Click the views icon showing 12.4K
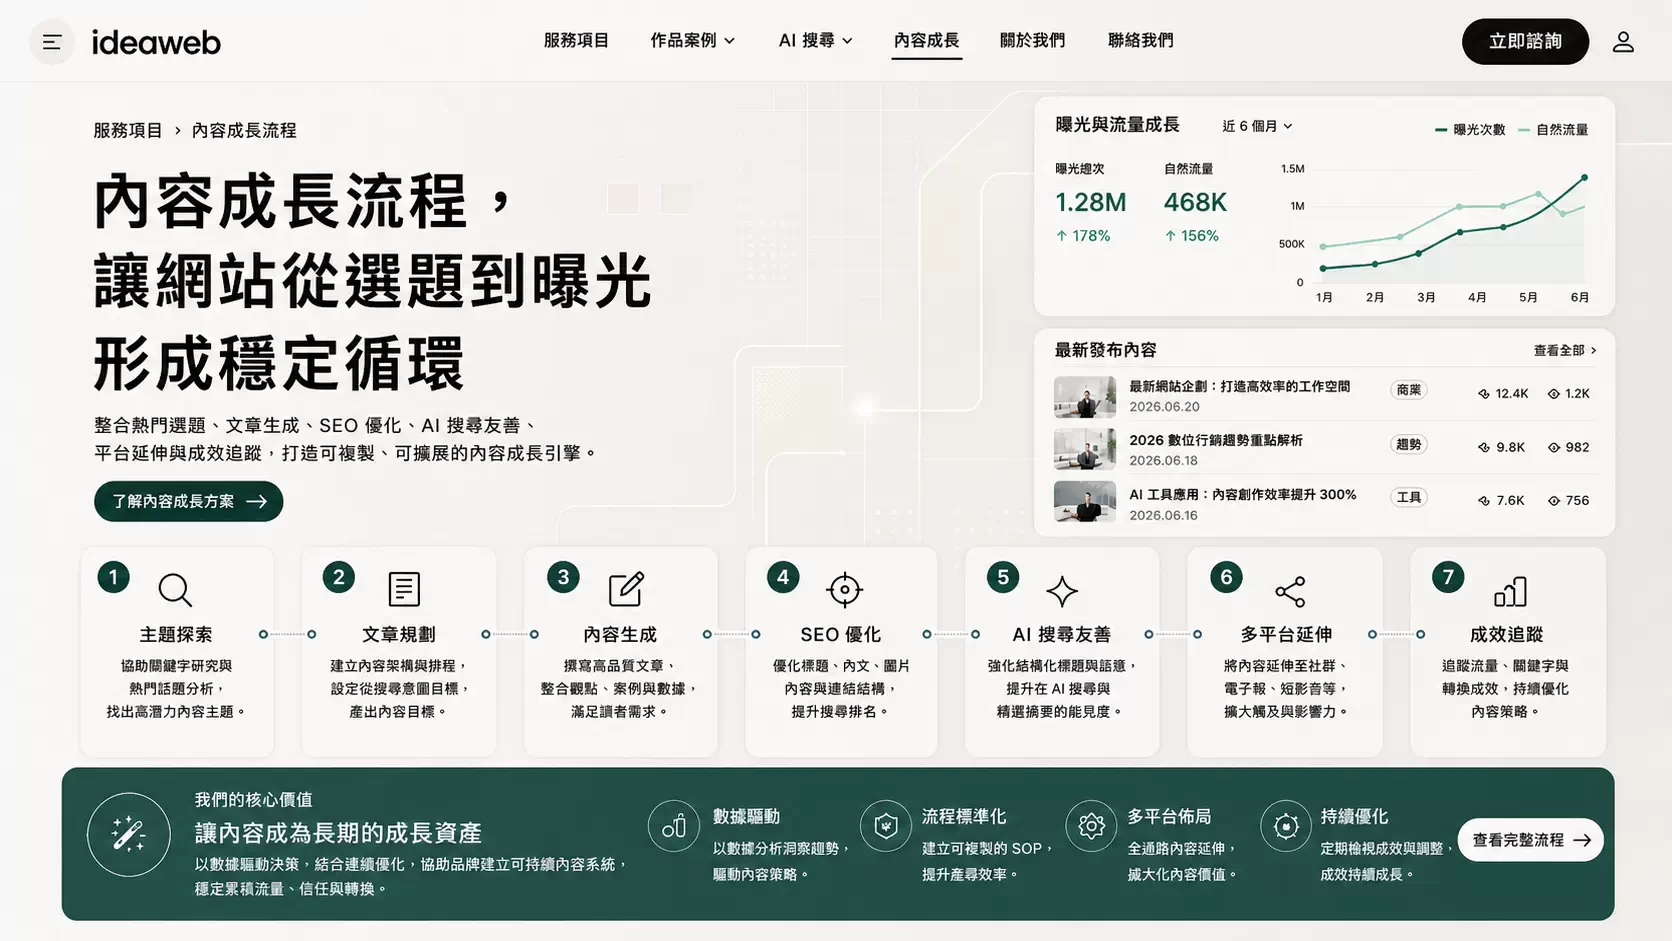The width and height of the screenshot is (1672, 941). pyautogui.click(x=1484, y=394)
